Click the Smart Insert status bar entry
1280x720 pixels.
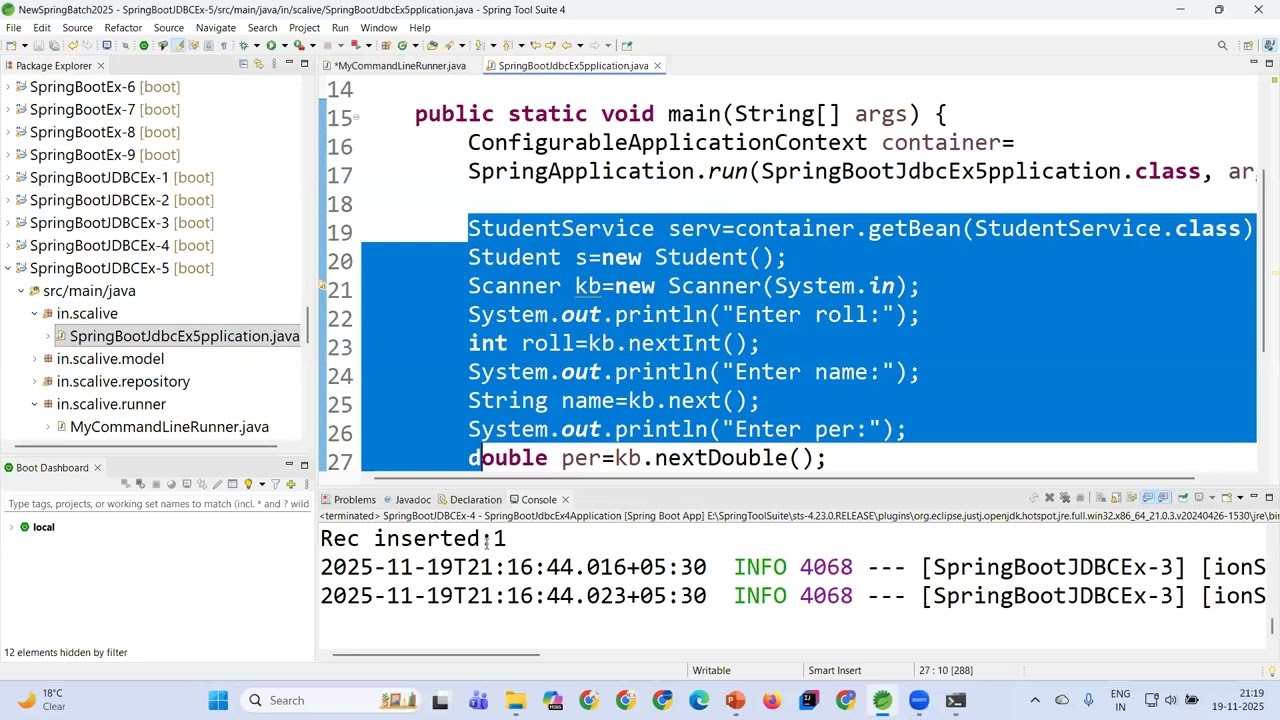[x=834, y=670]
